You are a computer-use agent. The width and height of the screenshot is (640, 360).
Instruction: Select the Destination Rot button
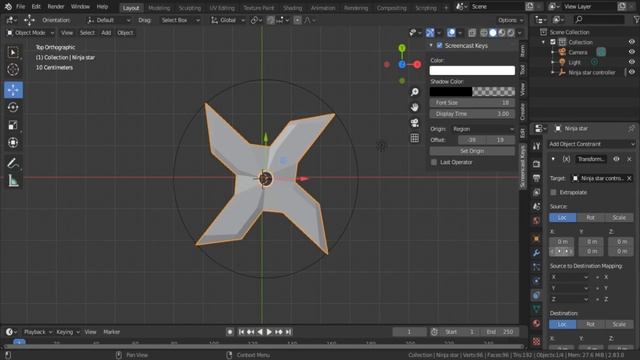(x=591, y=324)
